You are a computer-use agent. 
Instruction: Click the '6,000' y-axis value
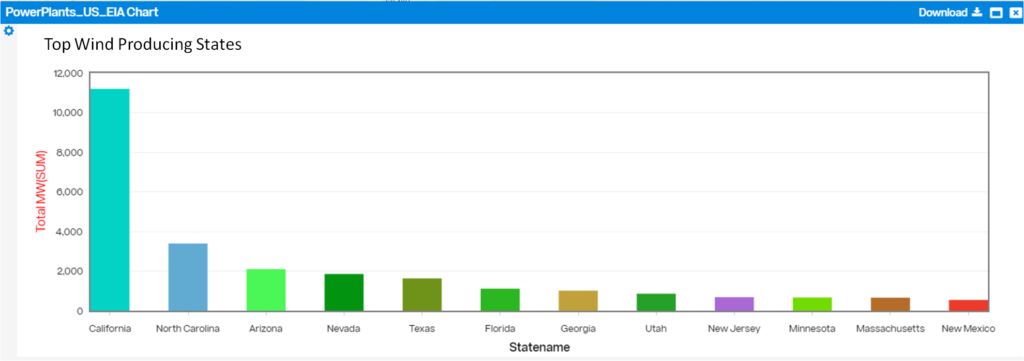[x=69, y=192]
